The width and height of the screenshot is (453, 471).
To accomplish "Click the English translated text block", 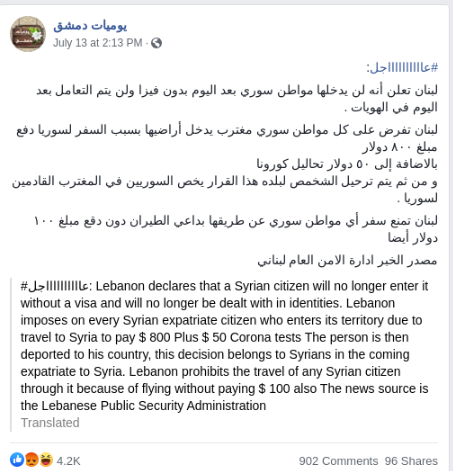I will point(224,346).
